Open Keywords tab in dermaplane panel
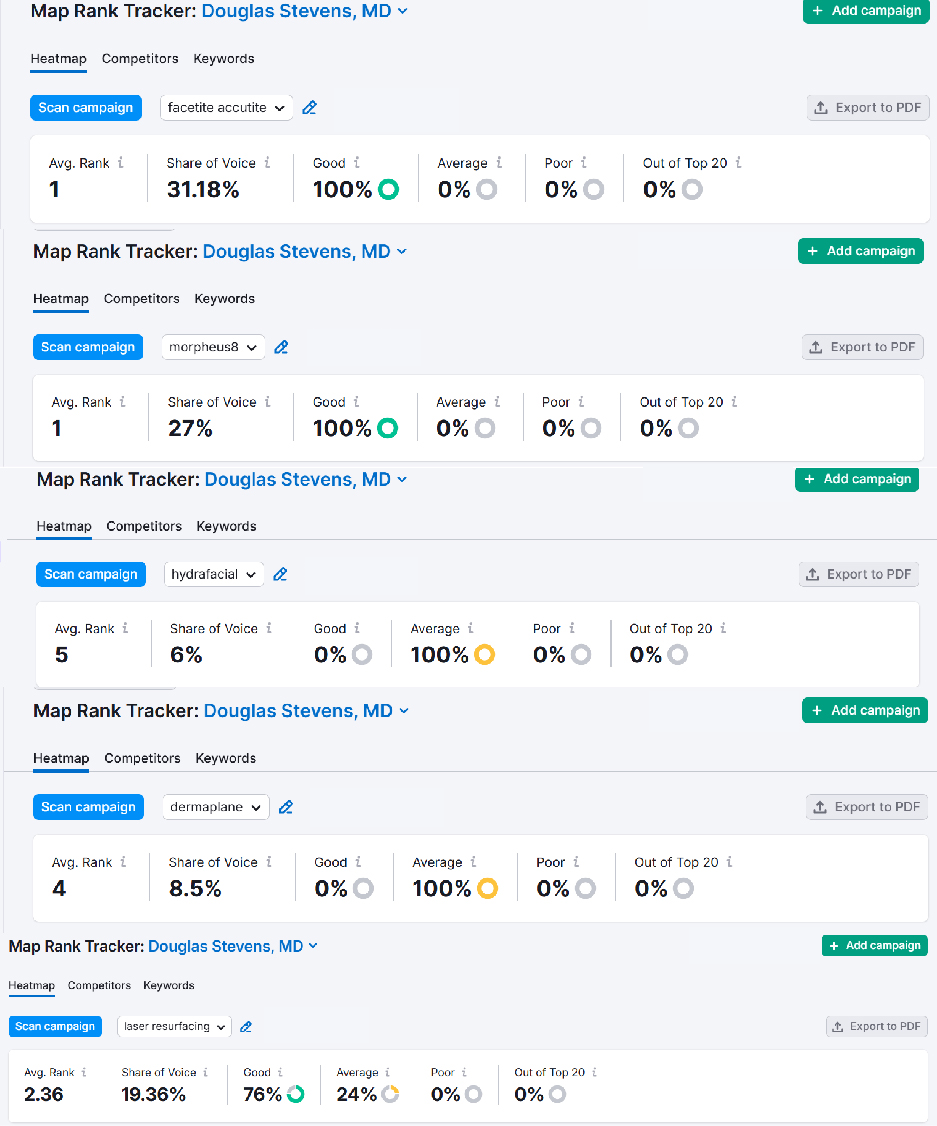The width and height of the screenshot is (937, 1126). 225,758
